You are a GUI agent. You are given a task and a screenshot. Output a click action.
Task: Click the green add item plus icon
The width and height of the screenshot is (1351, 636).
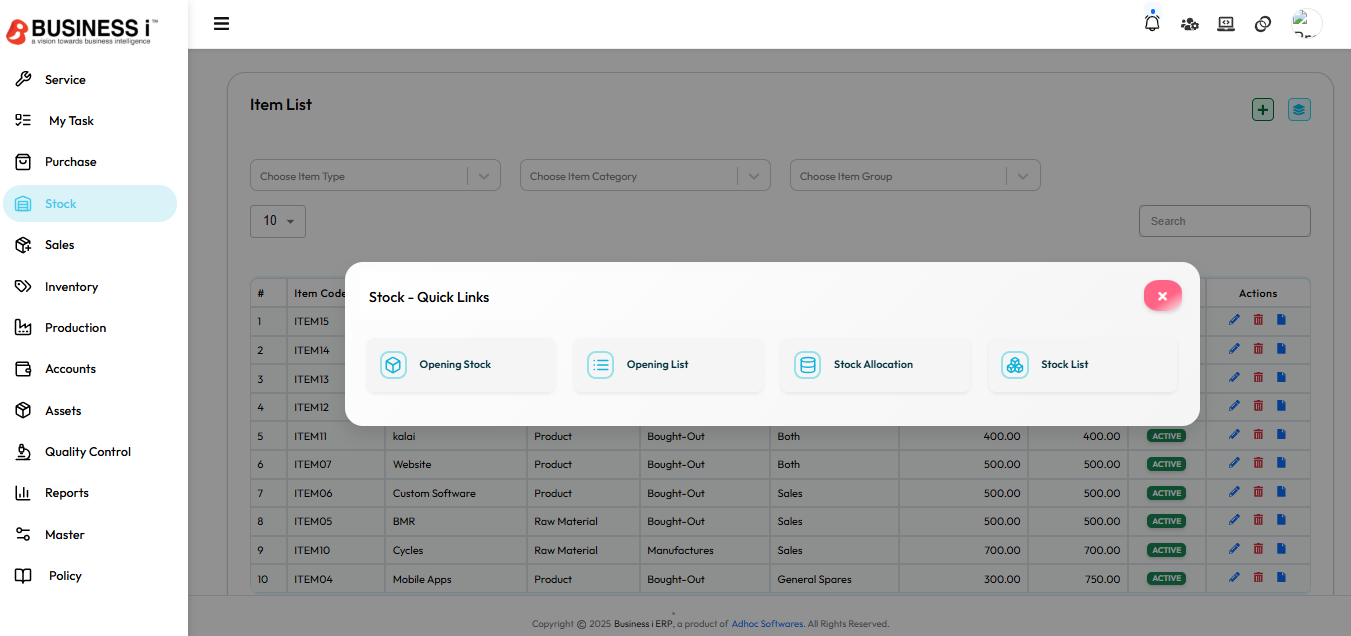tap(1263, 110)
